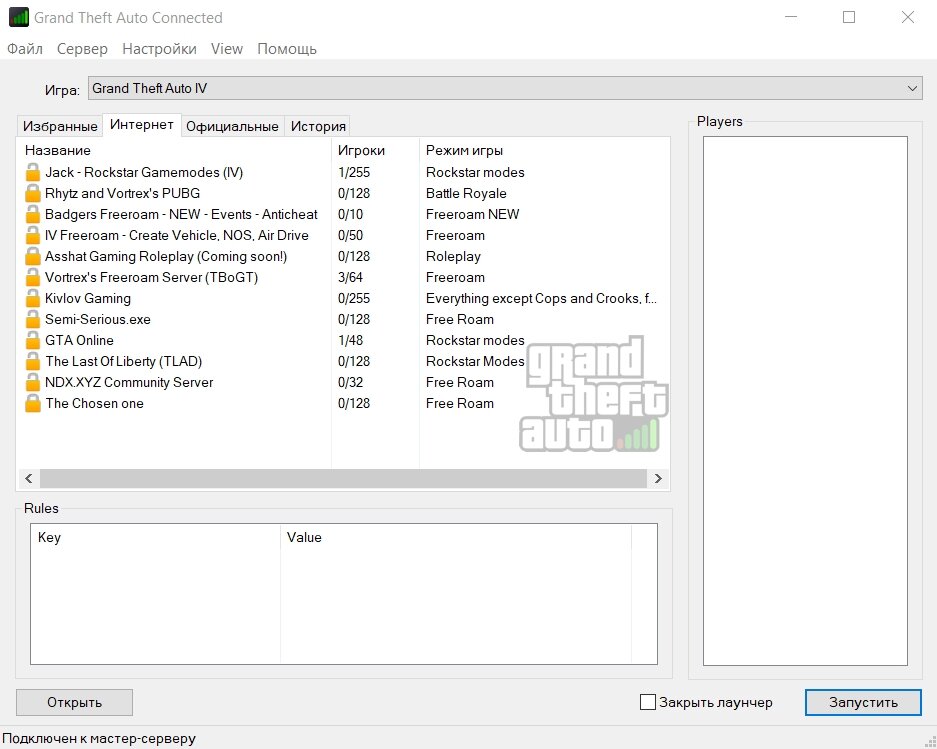
Task: Click player count '0/32' of NDX.XYZ server
Action: click(x=350, y=383)
